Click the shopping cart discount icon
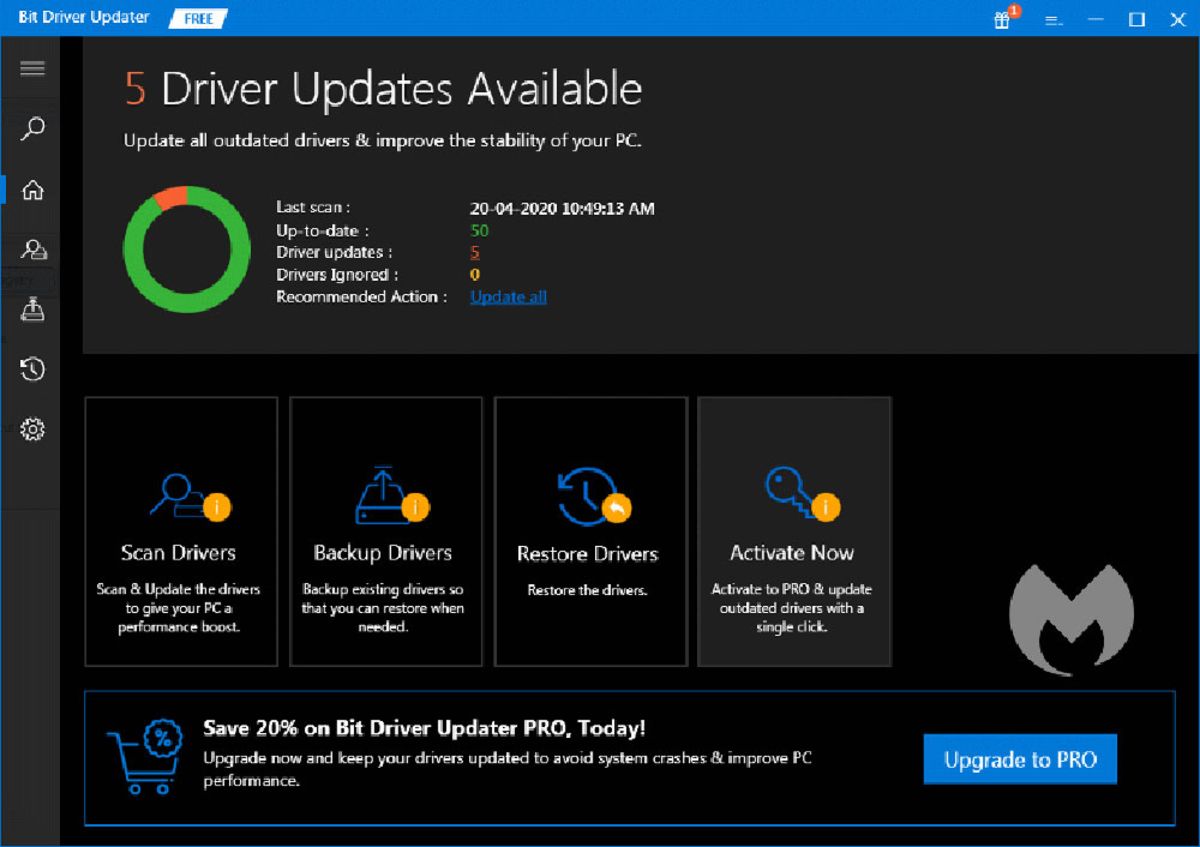 coord(144,758)
